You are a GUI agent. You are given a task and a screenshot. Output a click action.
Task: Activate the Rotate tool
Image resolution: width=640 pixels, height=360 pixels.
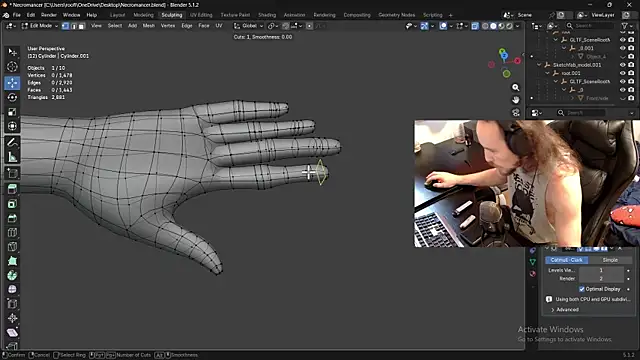click(x=12, y=97)
